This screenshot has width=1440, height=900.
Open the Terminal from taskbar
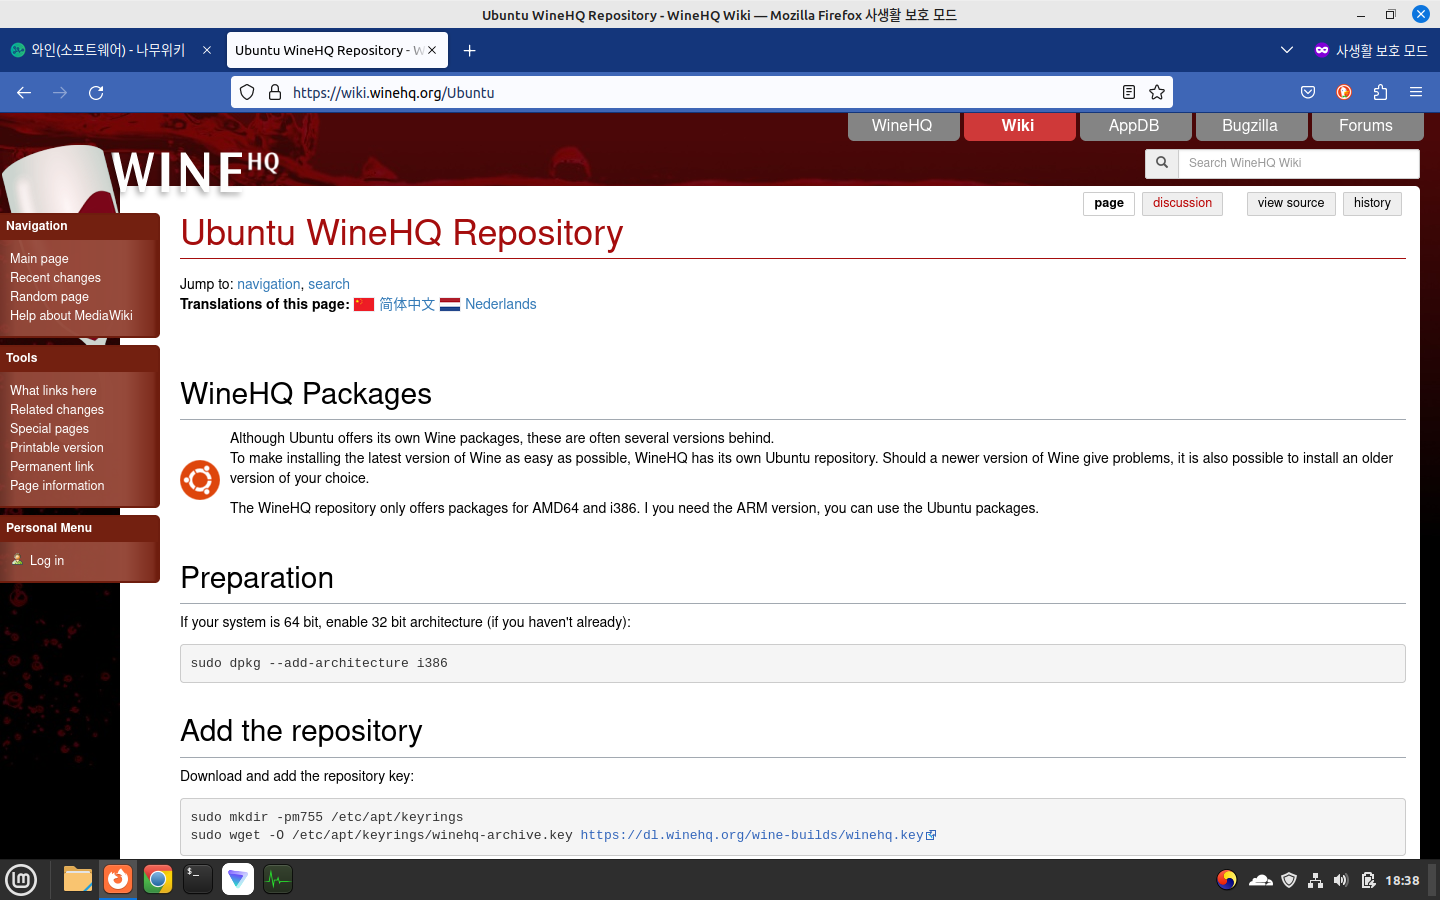198,879
